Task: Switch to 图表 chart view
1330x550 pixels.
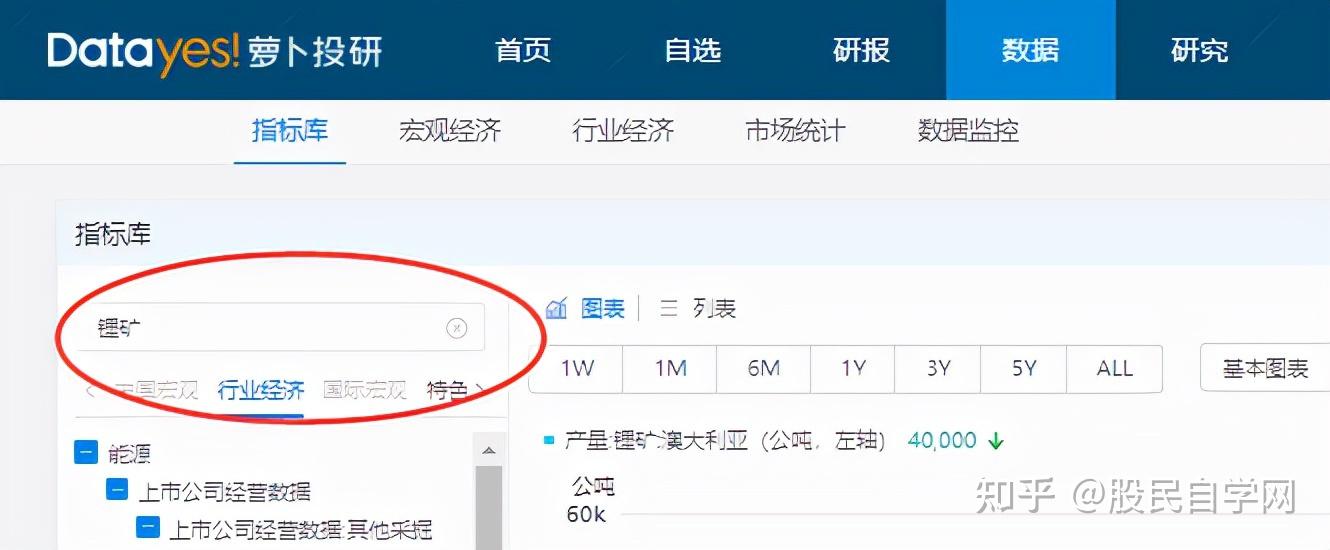Action: click(603, 309)
